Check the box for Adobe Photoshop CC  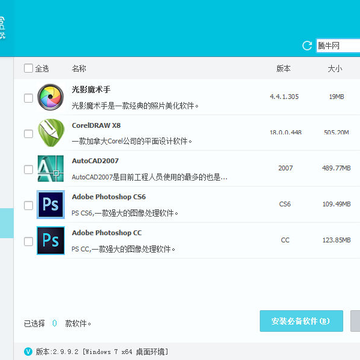(x=28, y=242)
